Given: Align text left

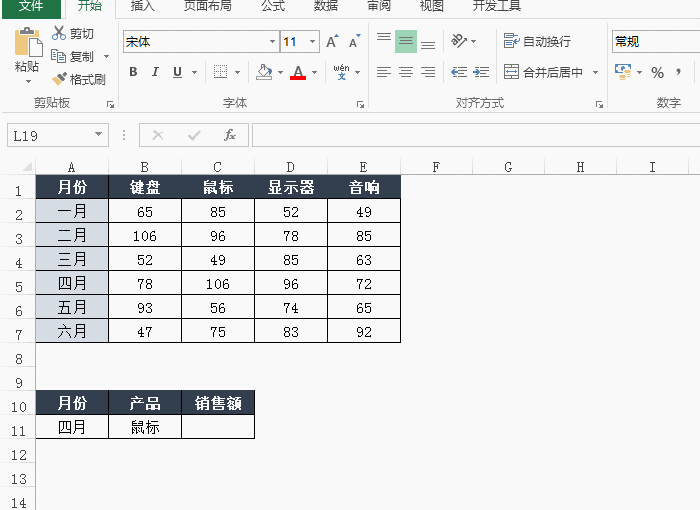Looking at the screenshot, I should pos(383,72).
